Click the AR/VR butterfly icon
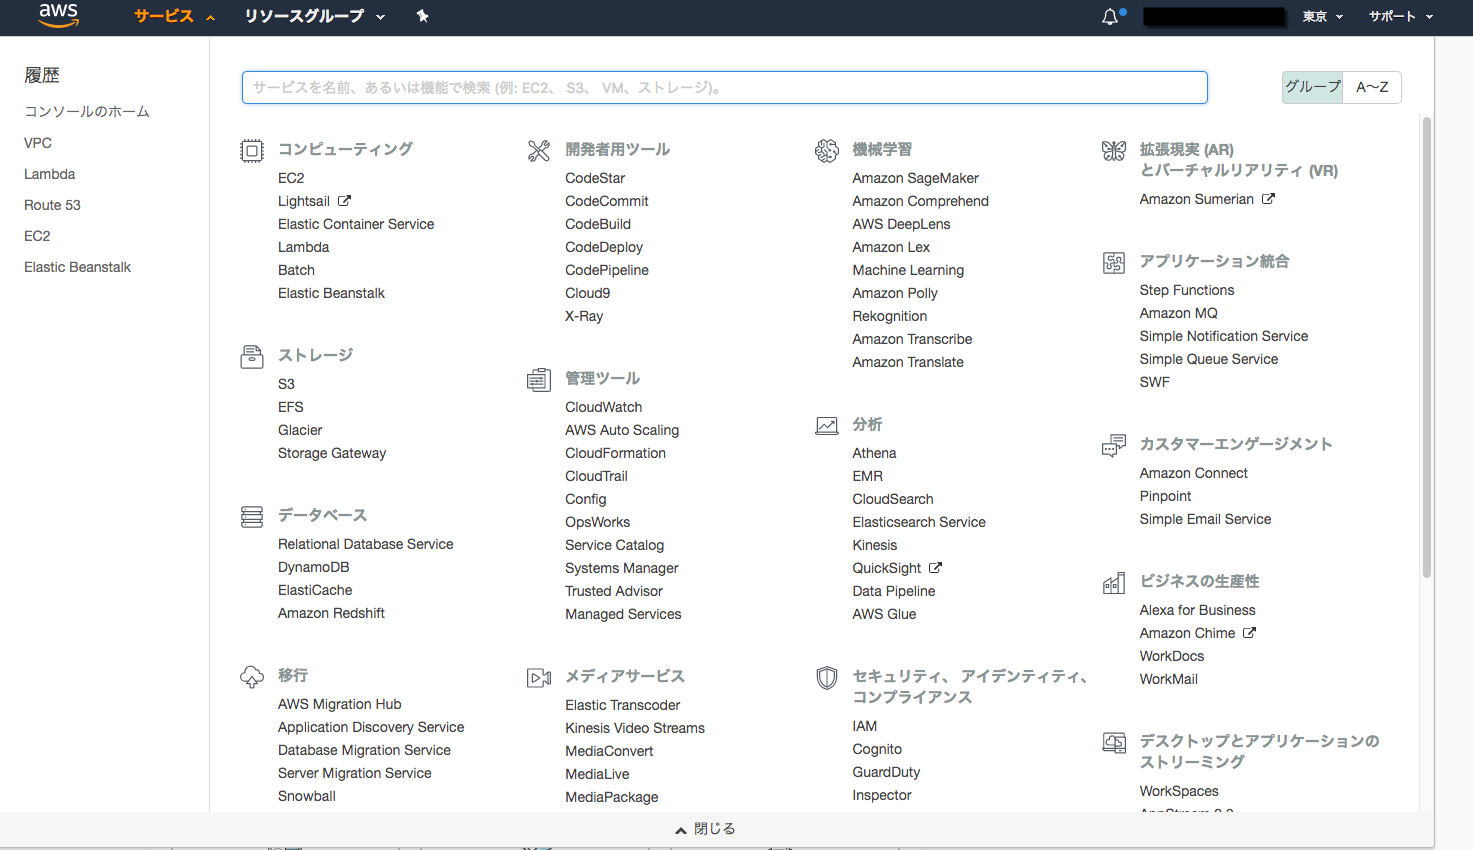This screenshot has height=850, width=1473. pos(1114,151)
